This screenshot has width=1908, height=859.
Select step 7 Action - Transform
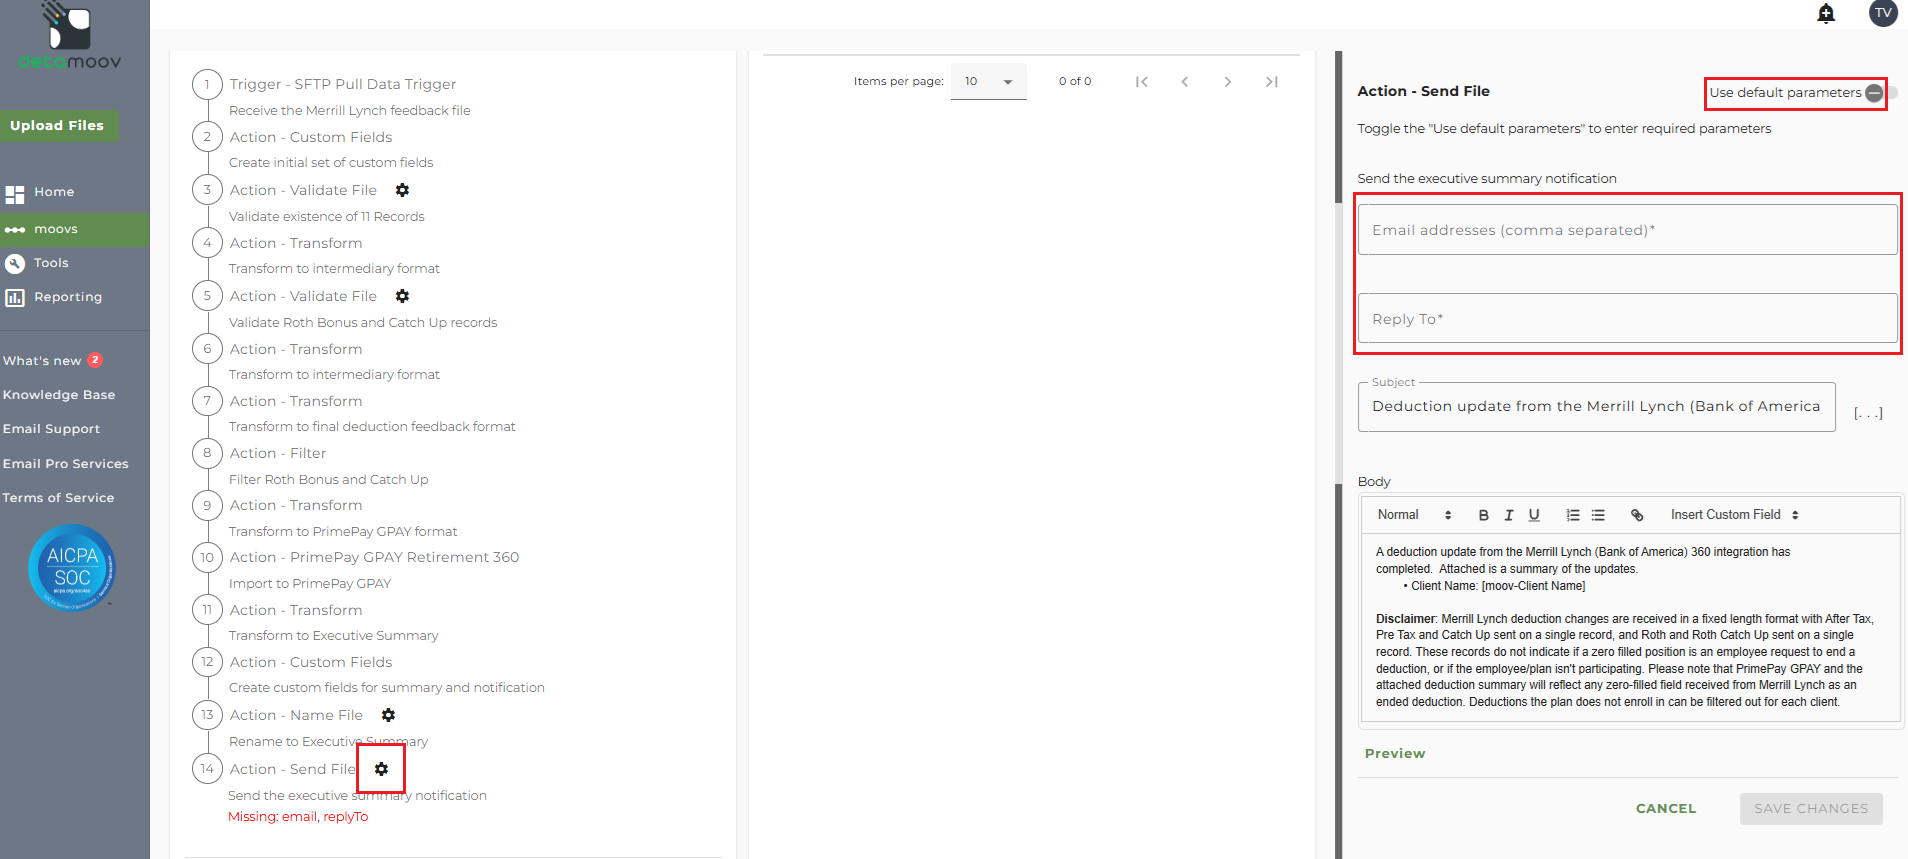[x=296, y=401]
